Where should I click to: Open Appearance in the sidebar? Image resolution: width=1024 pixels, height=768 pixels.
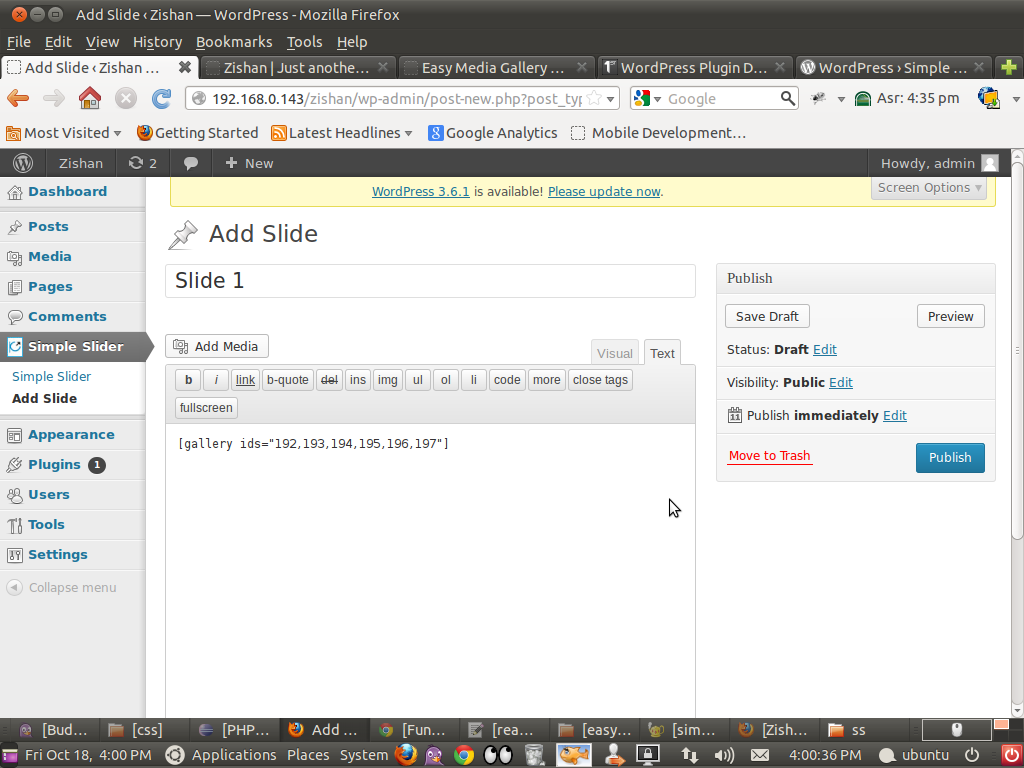(72, 435)
